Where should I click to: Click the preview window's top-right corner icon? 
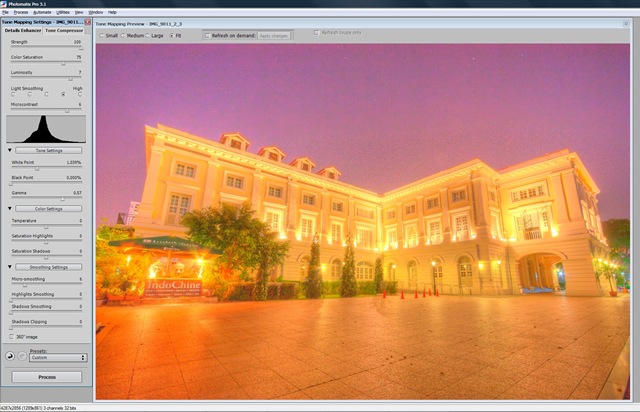626,24
